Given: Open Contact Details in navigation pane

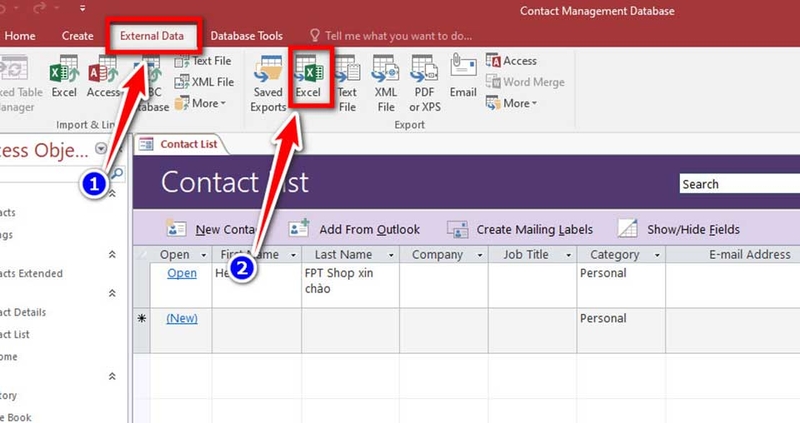Looking at the screenshot, I should (23, 312).
